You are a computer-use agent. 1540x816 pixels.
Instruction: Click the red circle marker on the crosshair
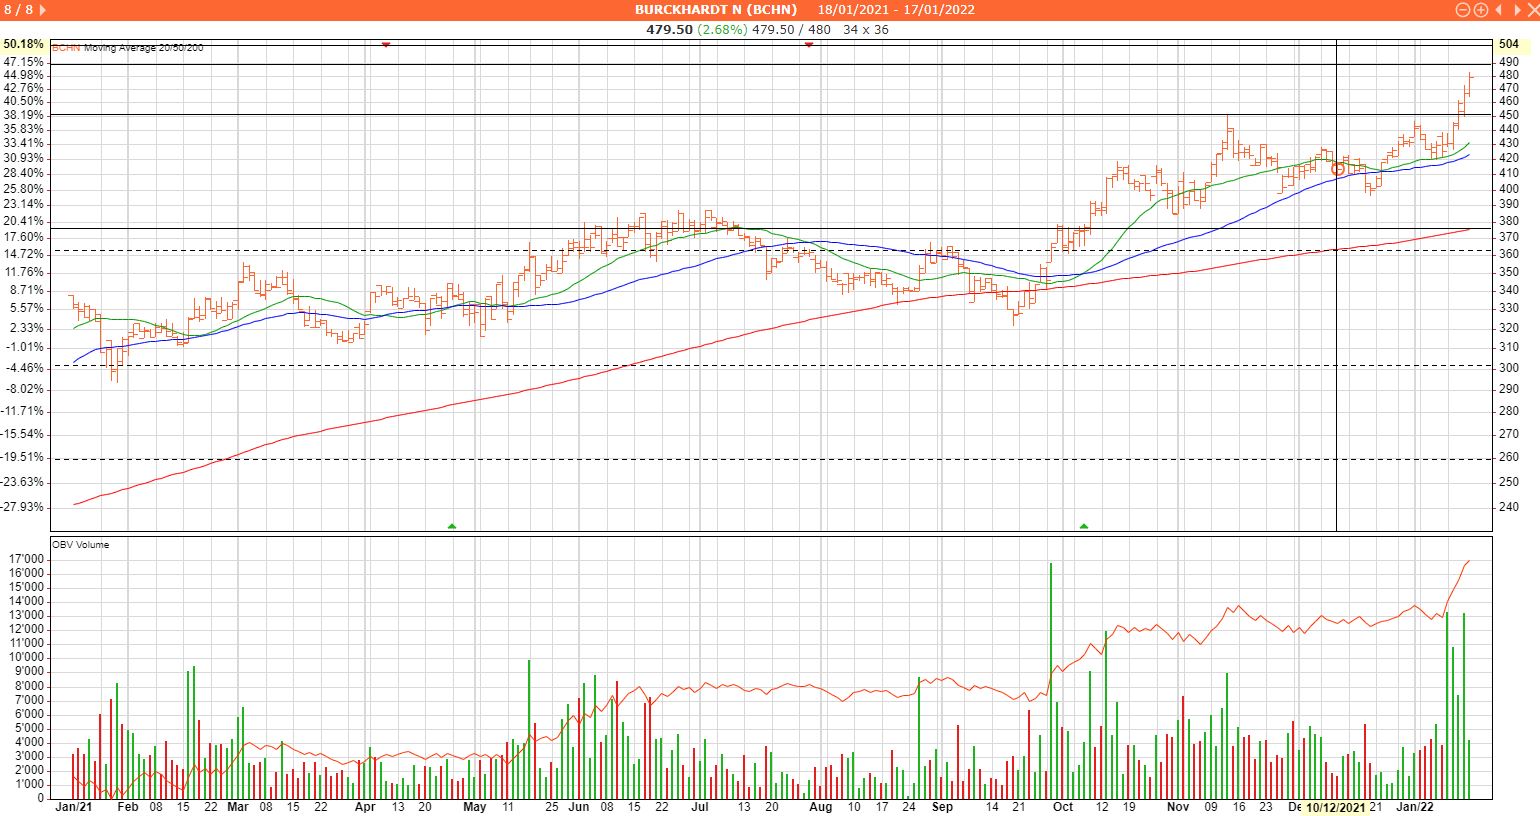1338,169
